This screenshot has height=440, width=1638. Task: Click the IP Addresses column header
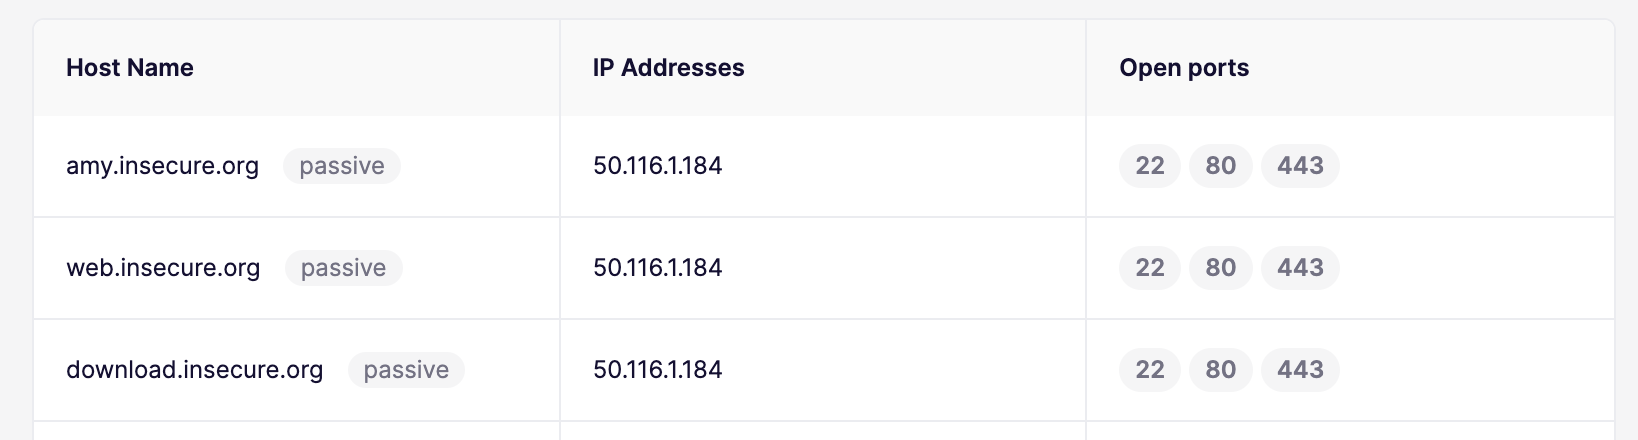(668, 68)
